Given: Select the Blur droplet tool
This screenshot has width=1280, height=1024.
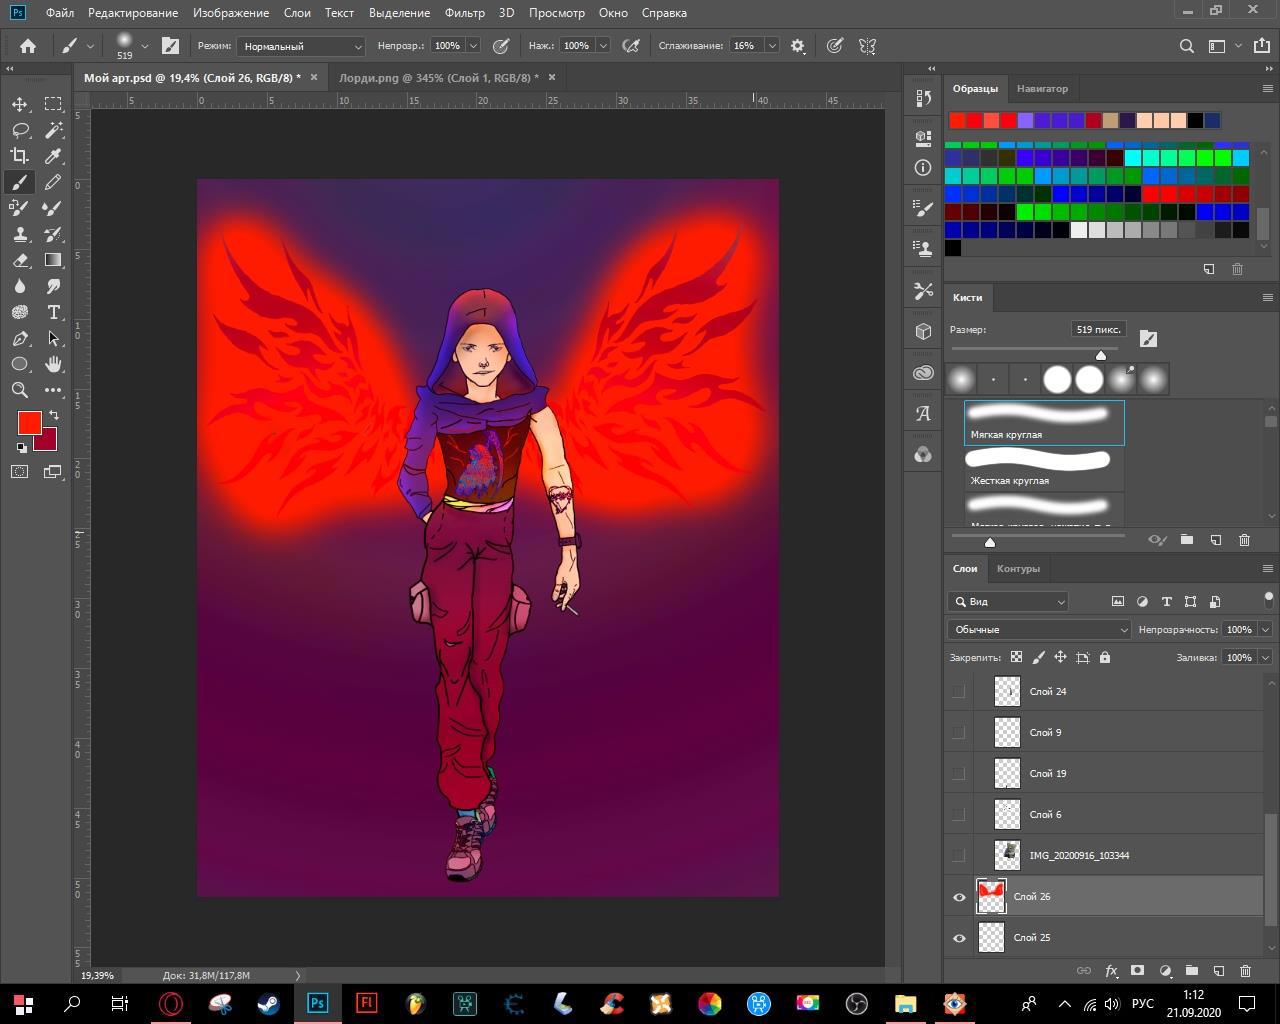Looking at the screenshot, I should 20,286.
